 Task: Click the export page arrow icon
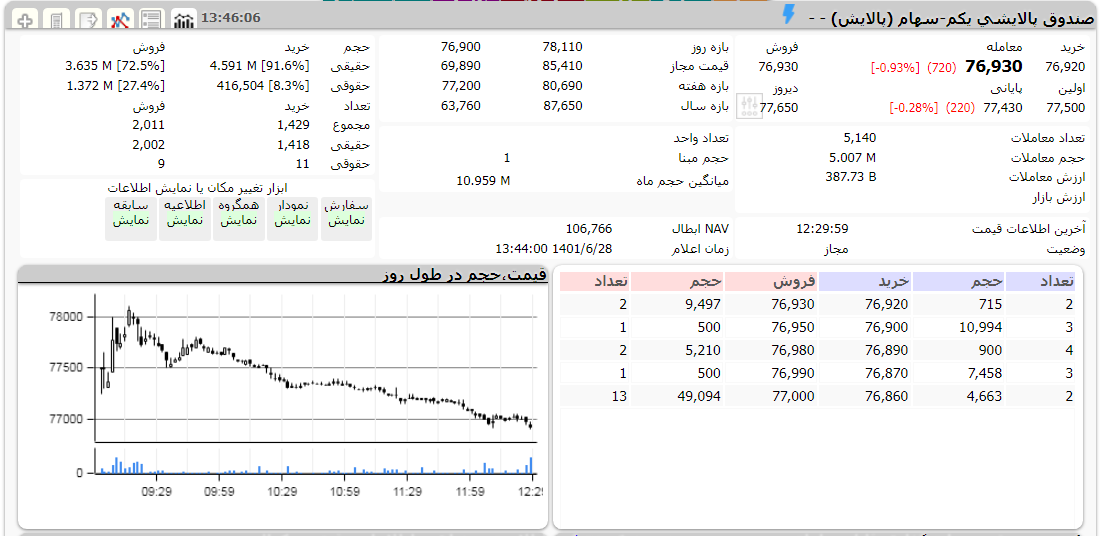click(89, 19)
